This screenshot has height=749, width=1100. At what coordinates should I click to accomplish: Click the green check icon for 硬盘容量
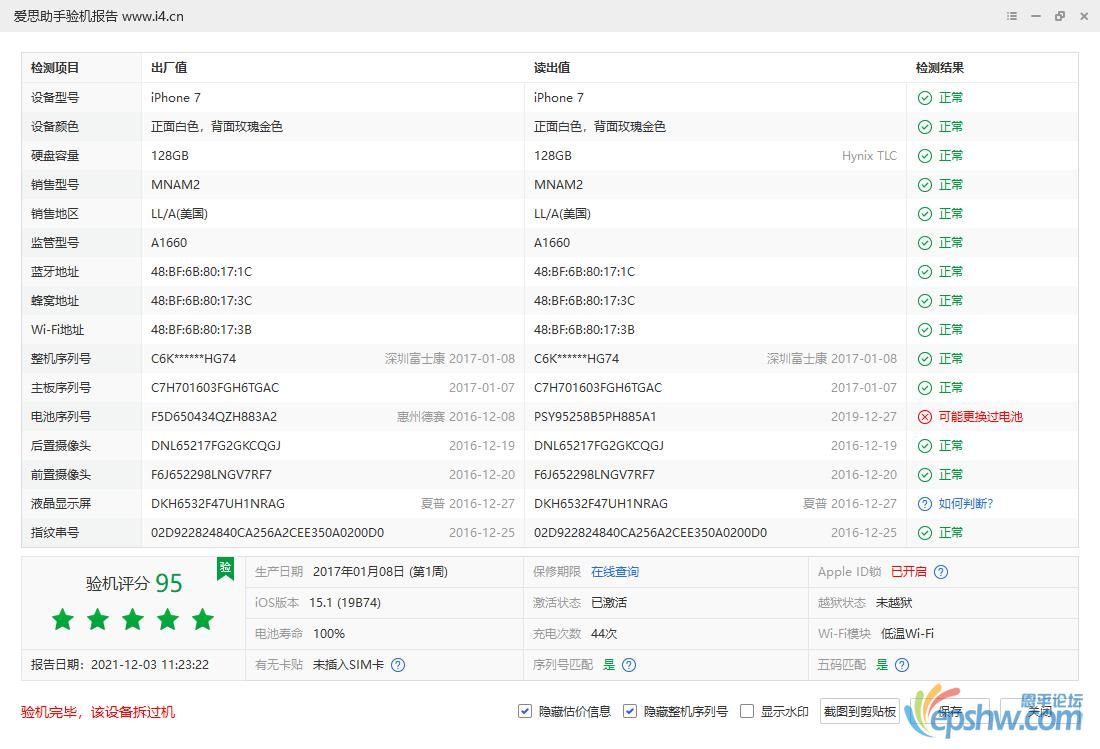click(925, 156)
